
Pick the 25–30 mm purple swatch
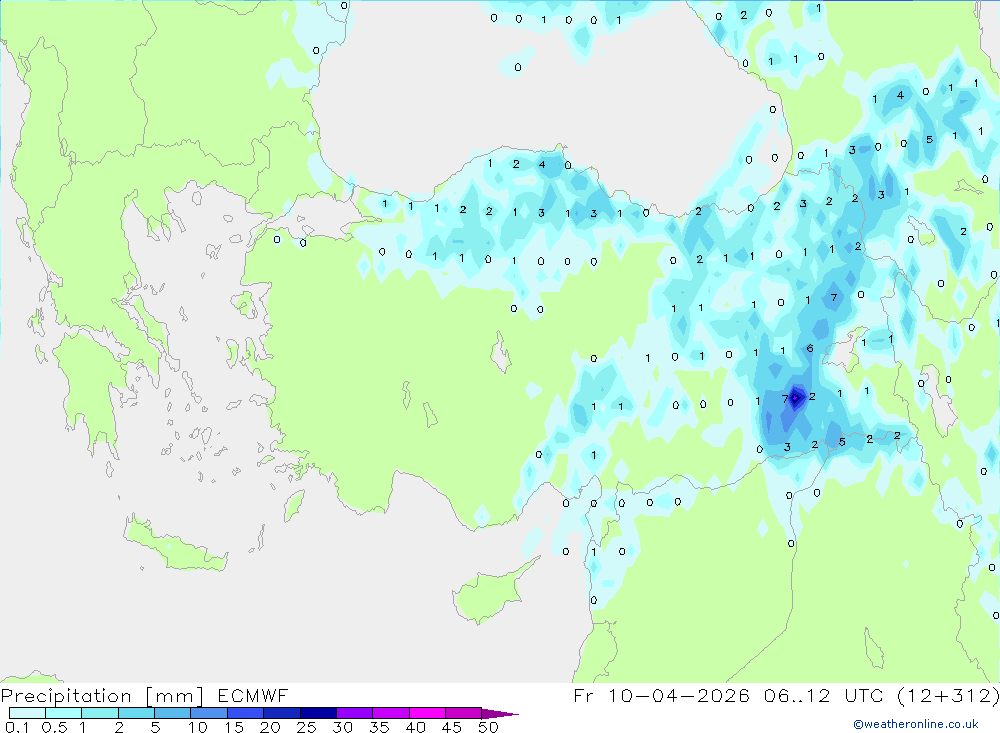coord(318,713)
